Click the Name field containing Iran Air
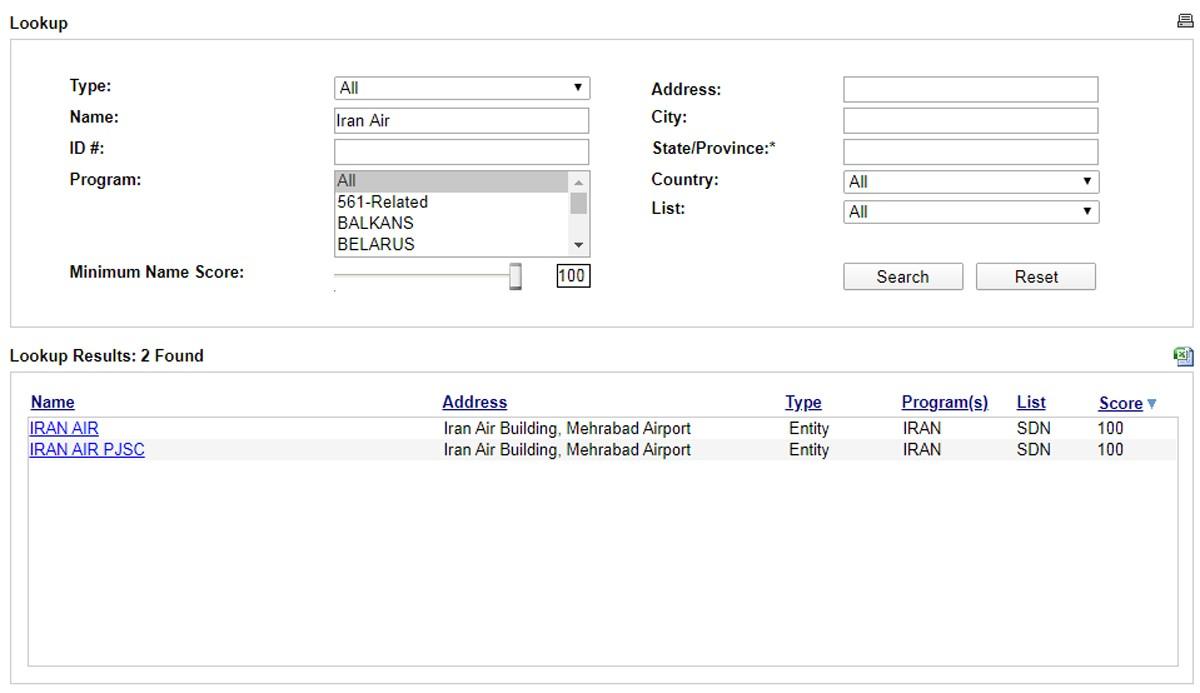Image resolution: width=1200 pixels, height=693 pixels. (x=462, y=121)
